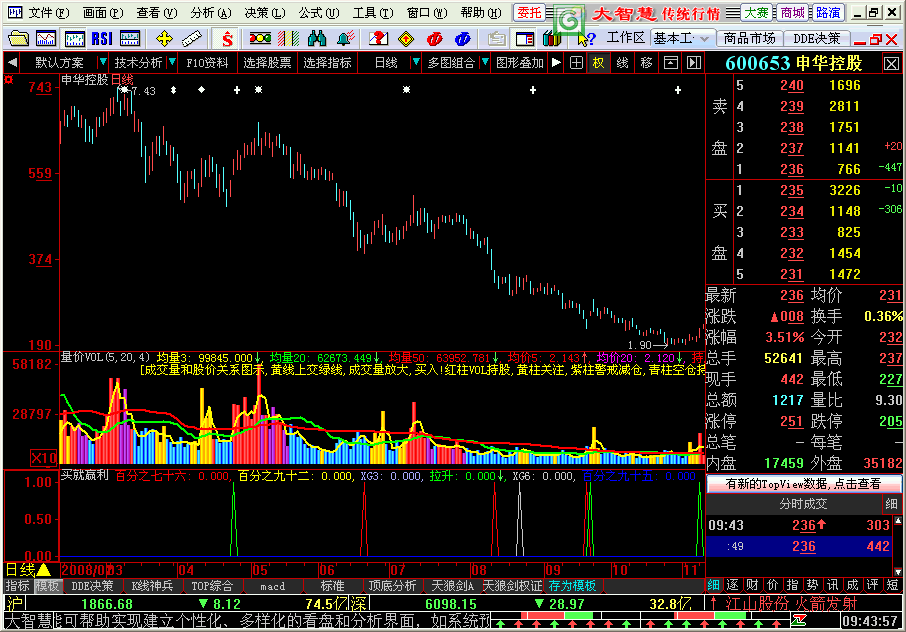The height and width of the screenshot is (632, 906).
Task: Expand the 默认方案 dropdown arrow
Action: point(103,62)
